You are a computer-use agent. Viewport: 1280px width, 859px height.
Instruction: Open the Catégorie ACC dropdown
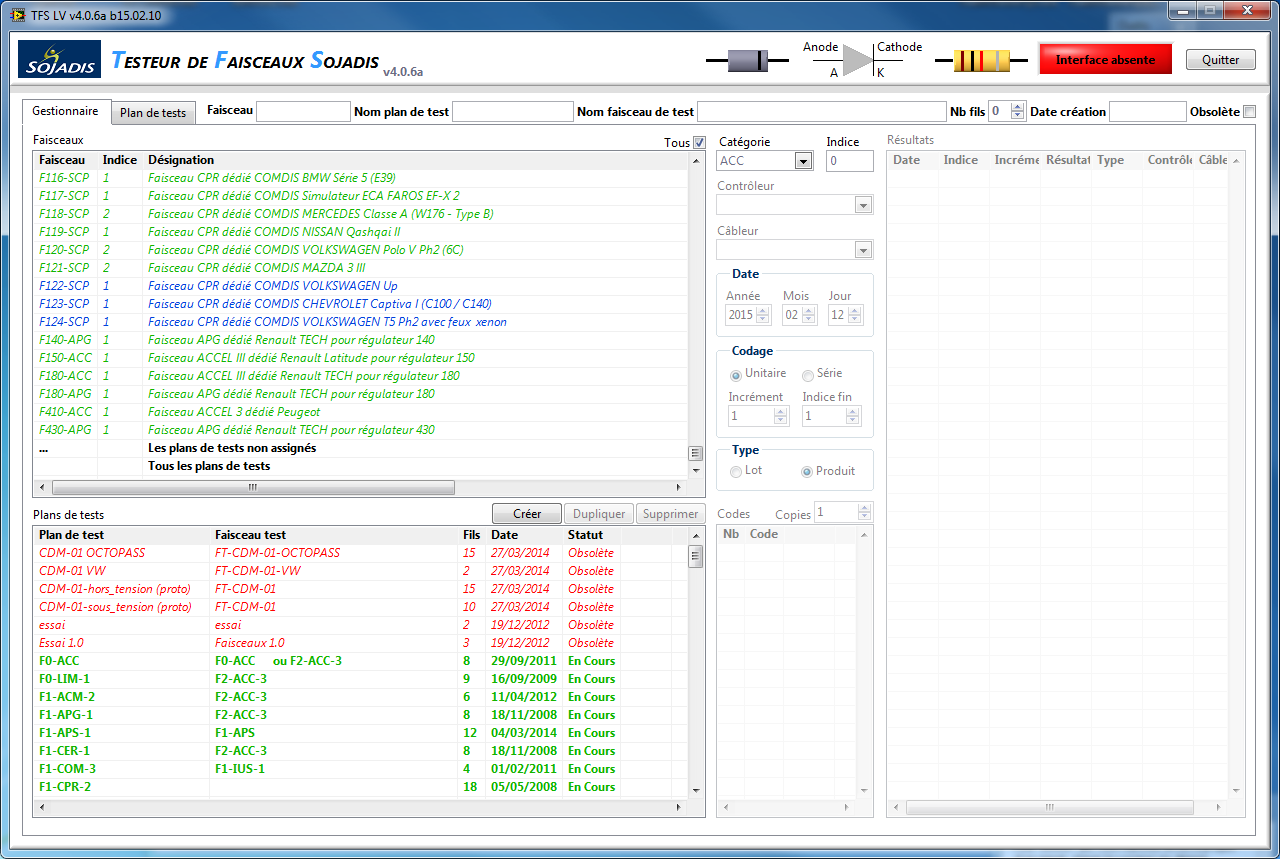[803, 161]
